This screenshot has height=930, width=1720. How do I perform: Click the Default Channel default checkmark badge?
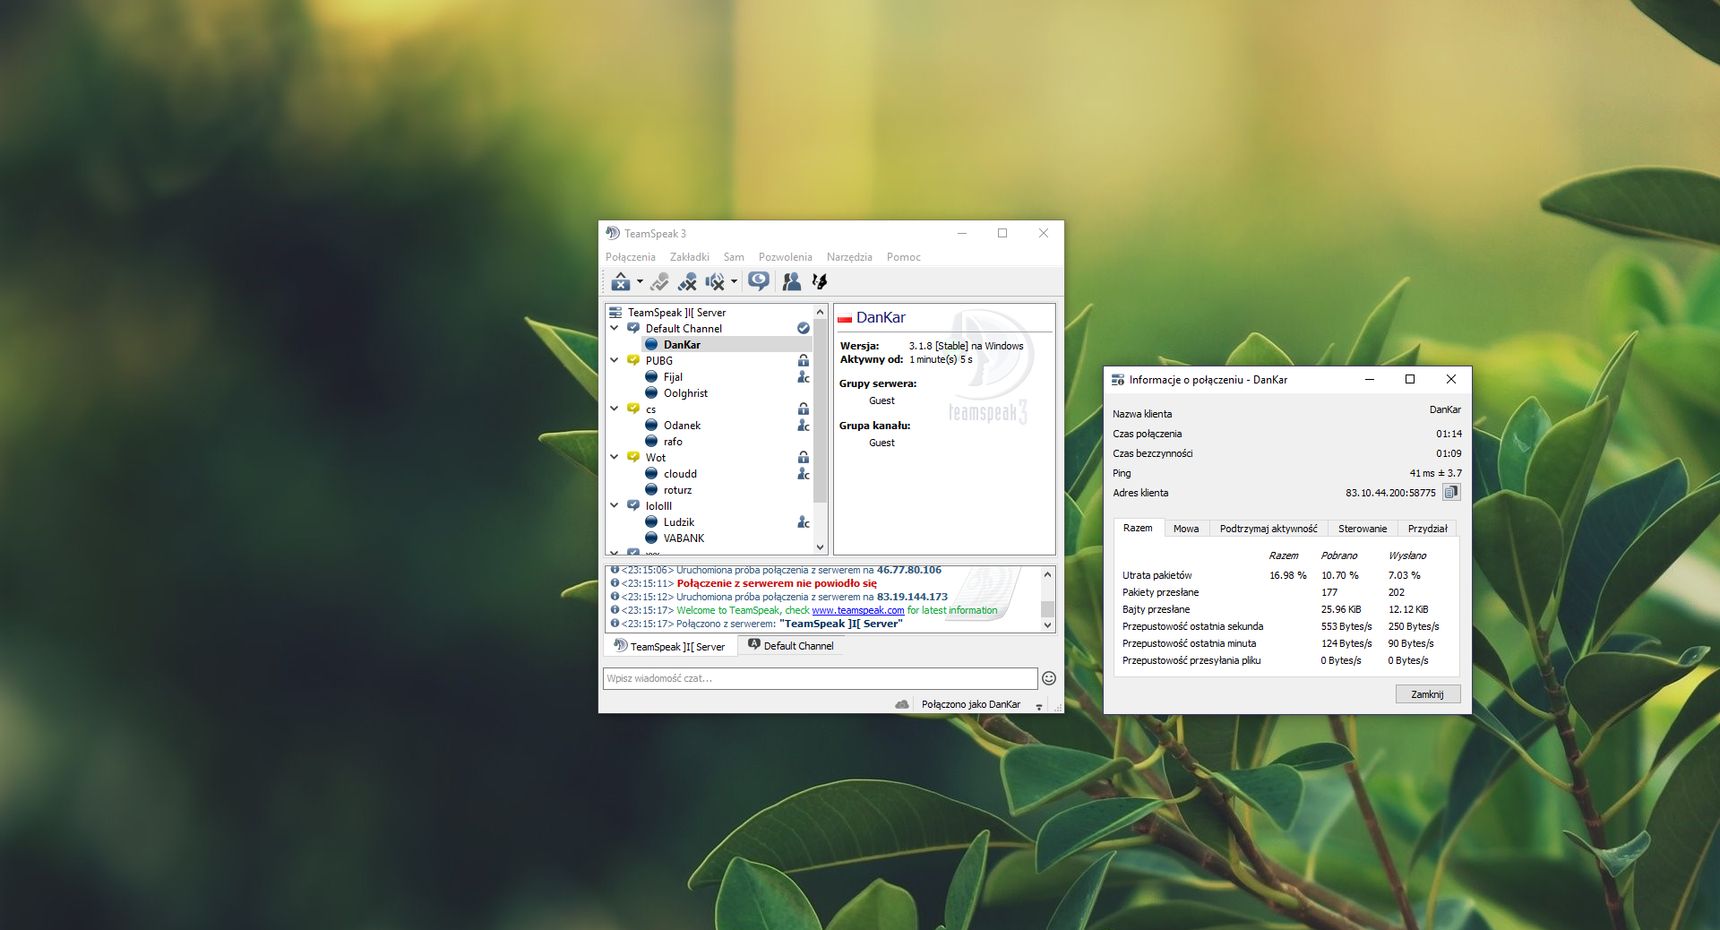coord(803,328)
